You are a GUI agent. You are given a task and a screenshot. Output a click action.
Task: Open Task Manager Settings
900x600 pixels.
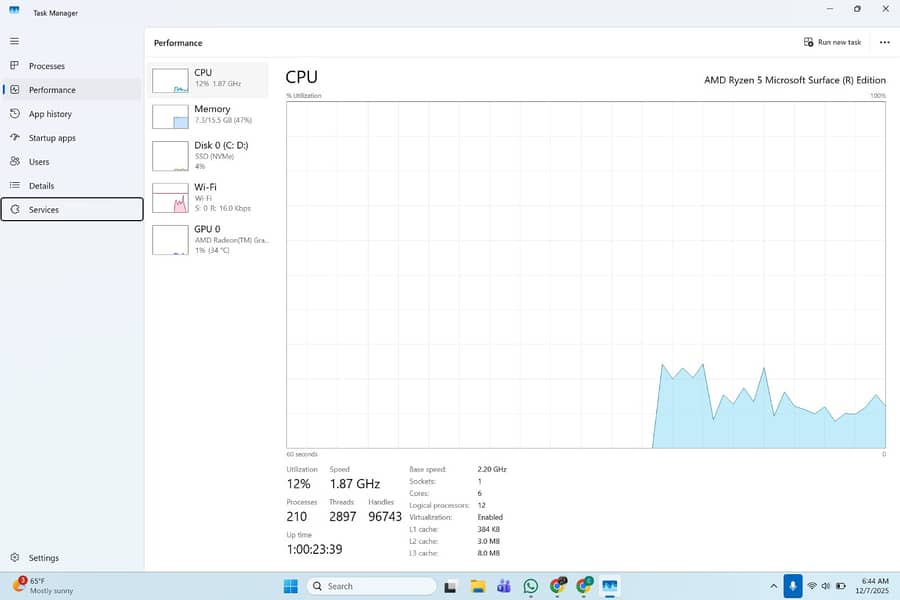pos(43,558)
